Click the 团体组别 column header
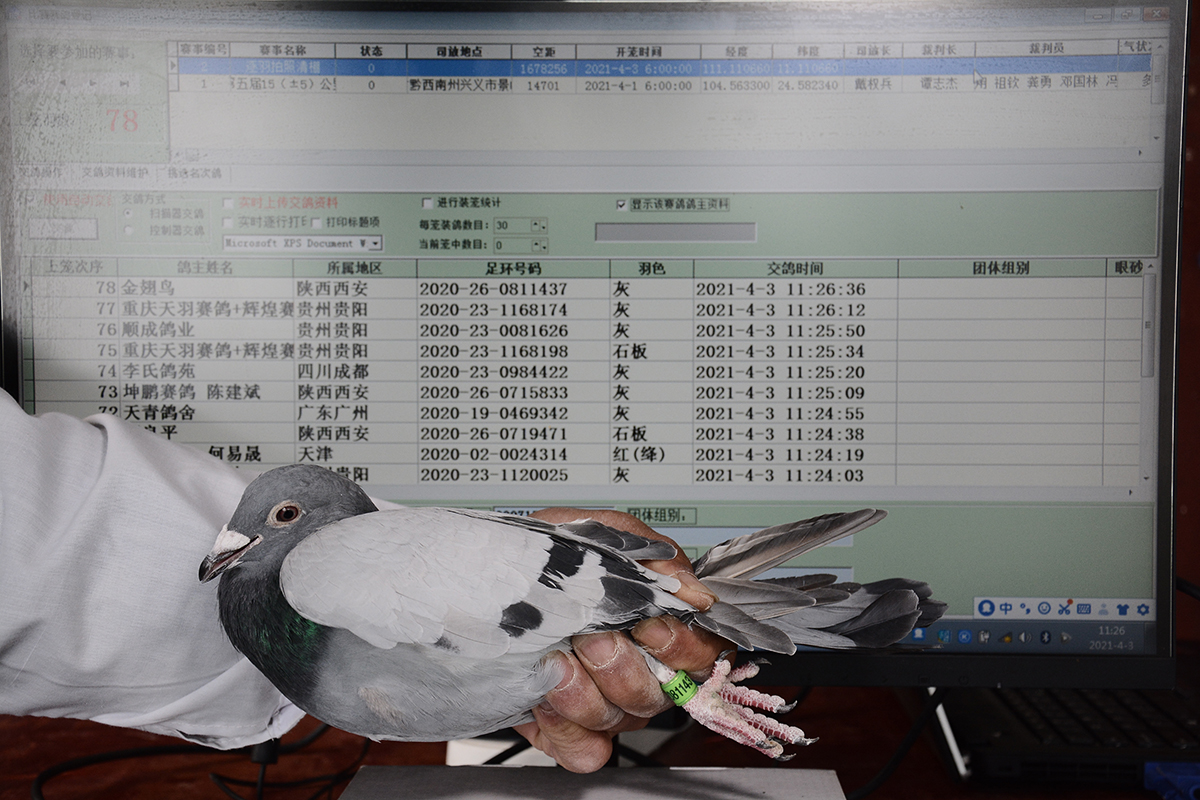The height and width of the screenshot is (800, 1200). pyautogui.click(x=1001, y=268)
